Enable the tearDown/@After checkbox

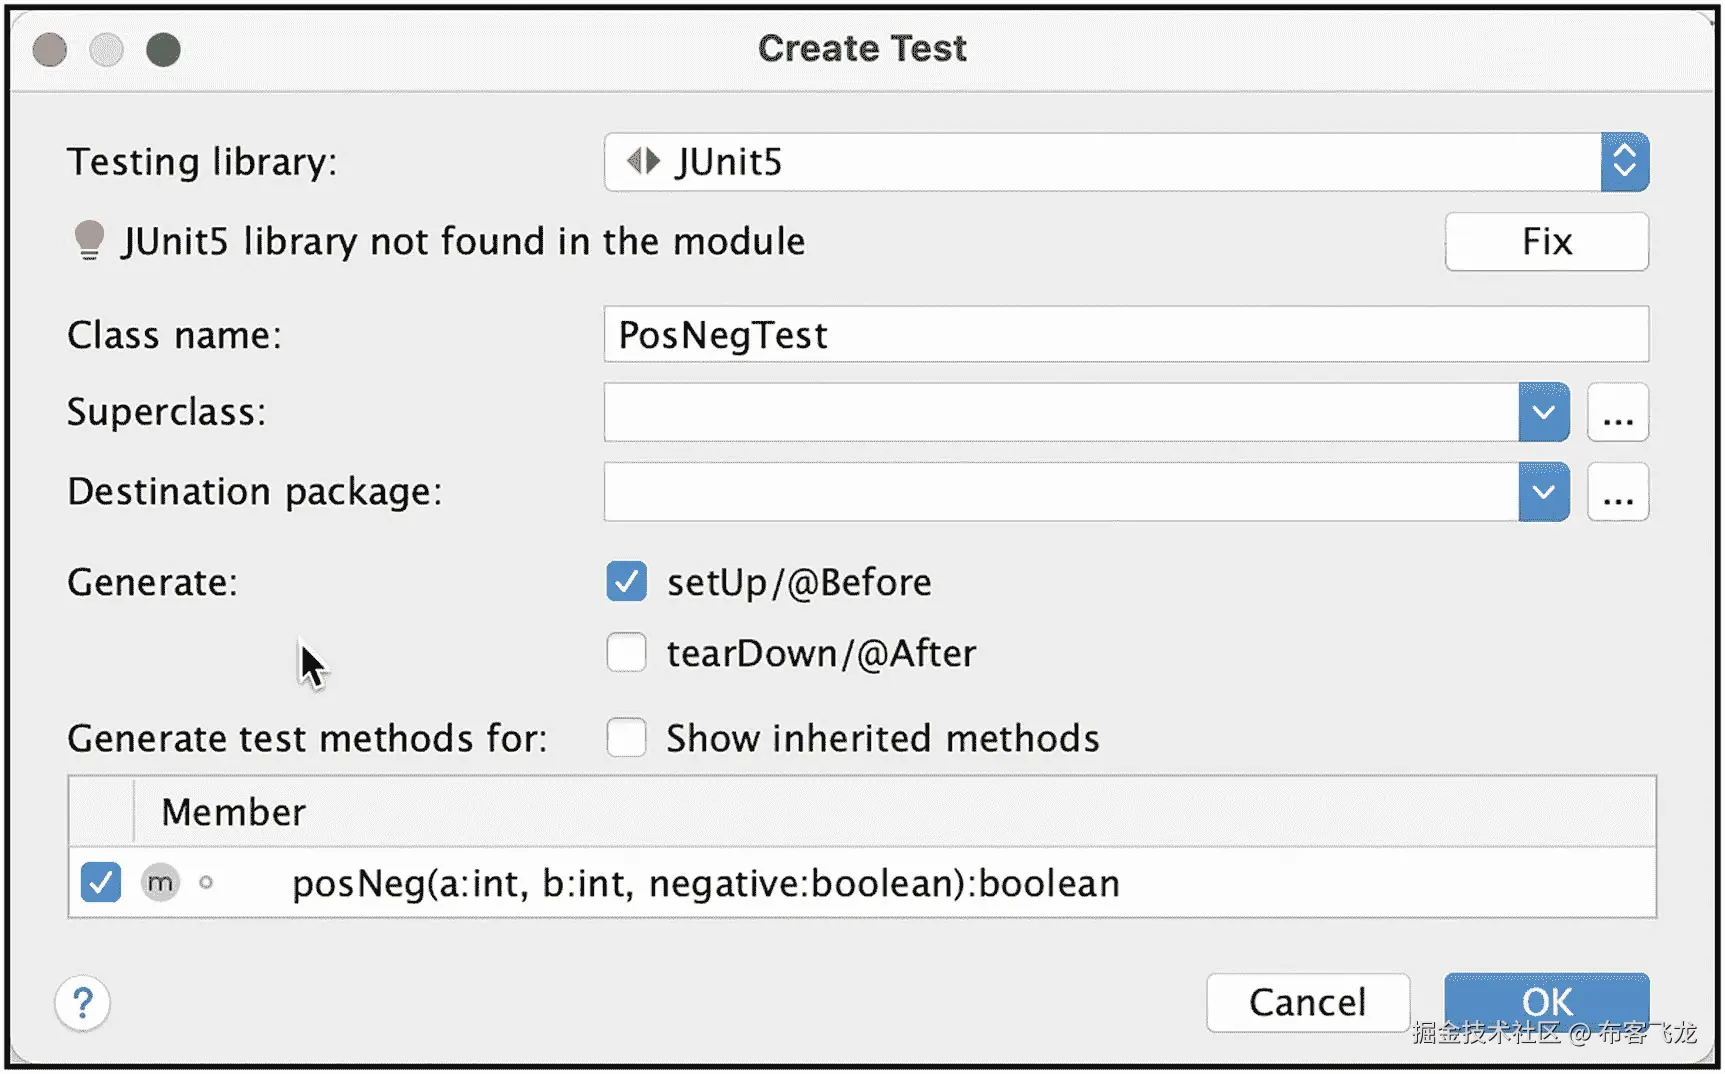point(627,653)
